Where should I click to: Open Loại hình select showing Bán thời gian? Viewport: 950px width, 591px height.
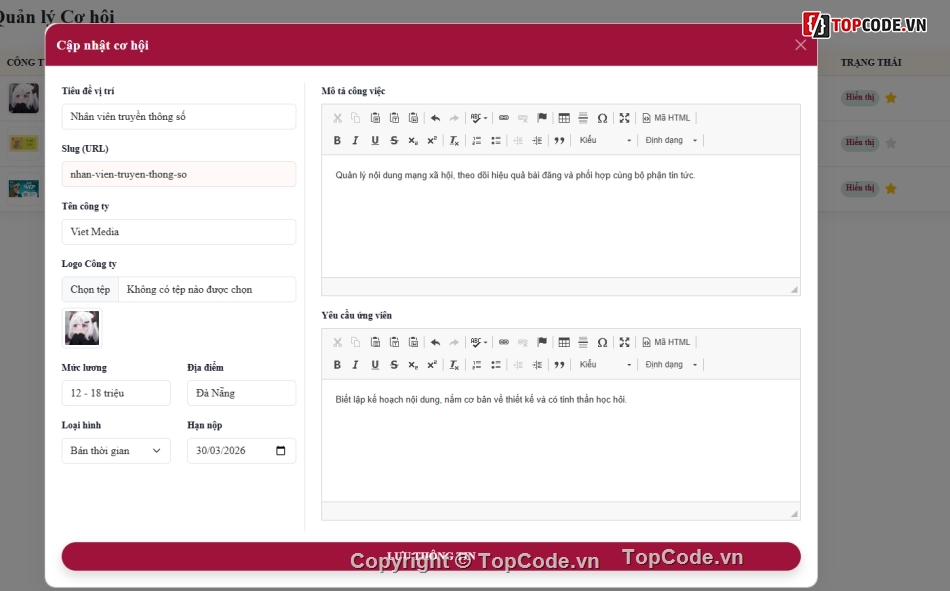tap(116, 451)
